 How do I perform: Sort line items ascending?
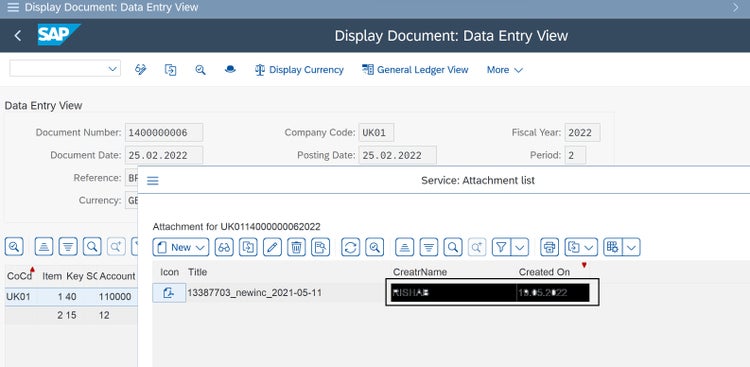click(44, 246)
